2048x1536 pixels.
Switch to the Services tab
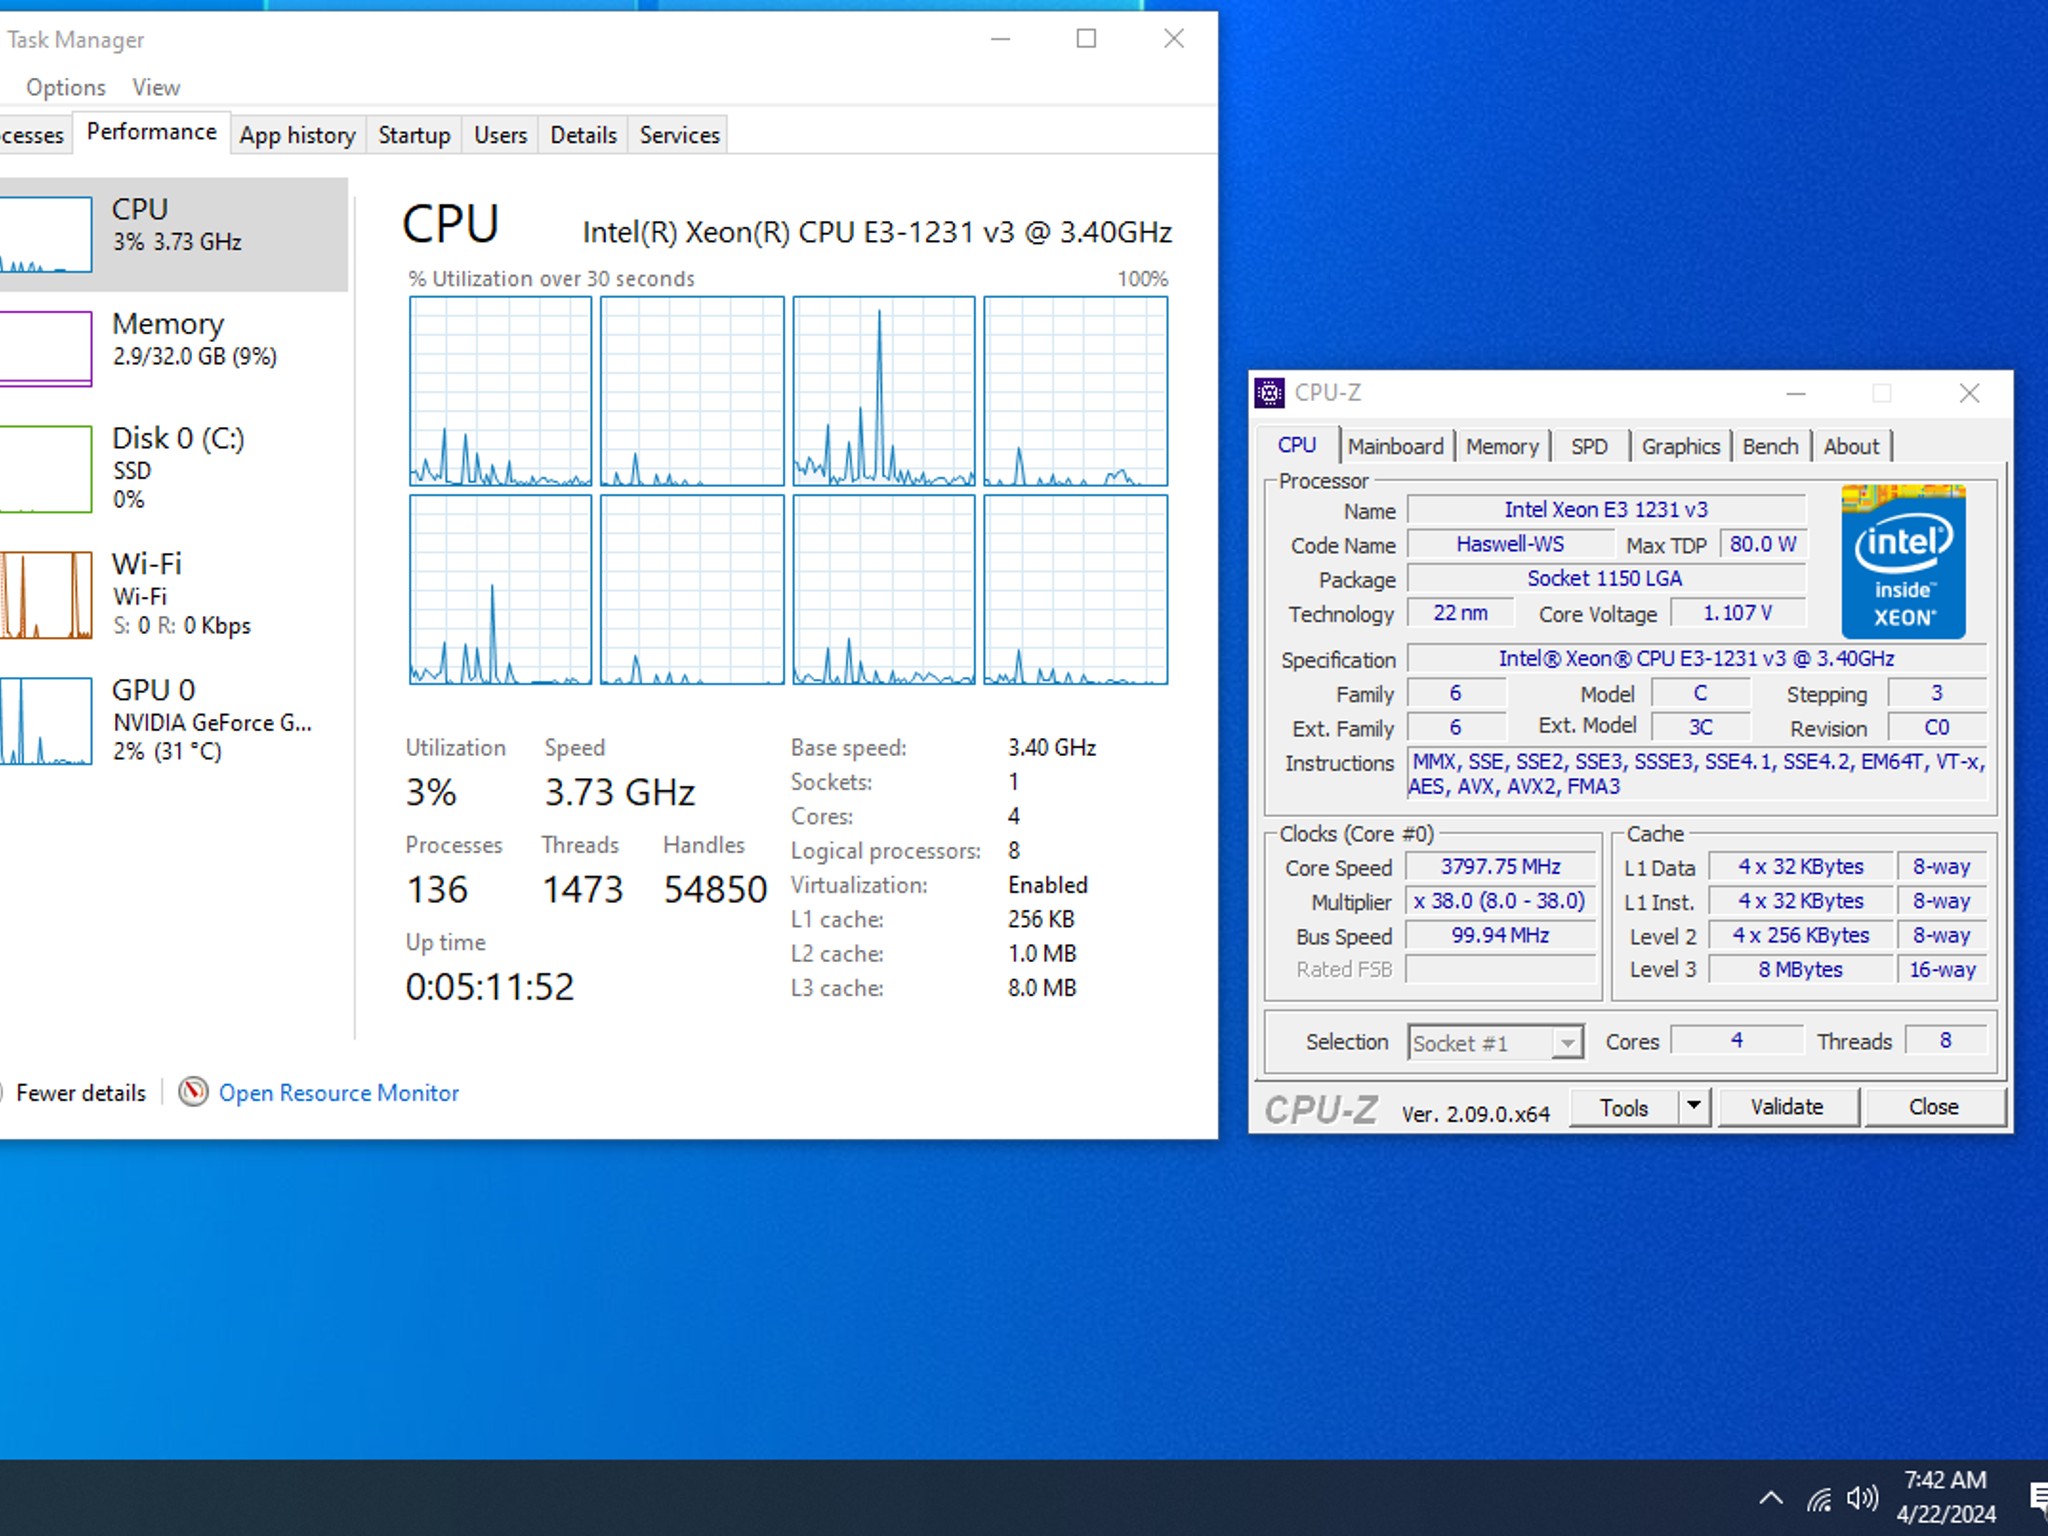click(679, 135)
